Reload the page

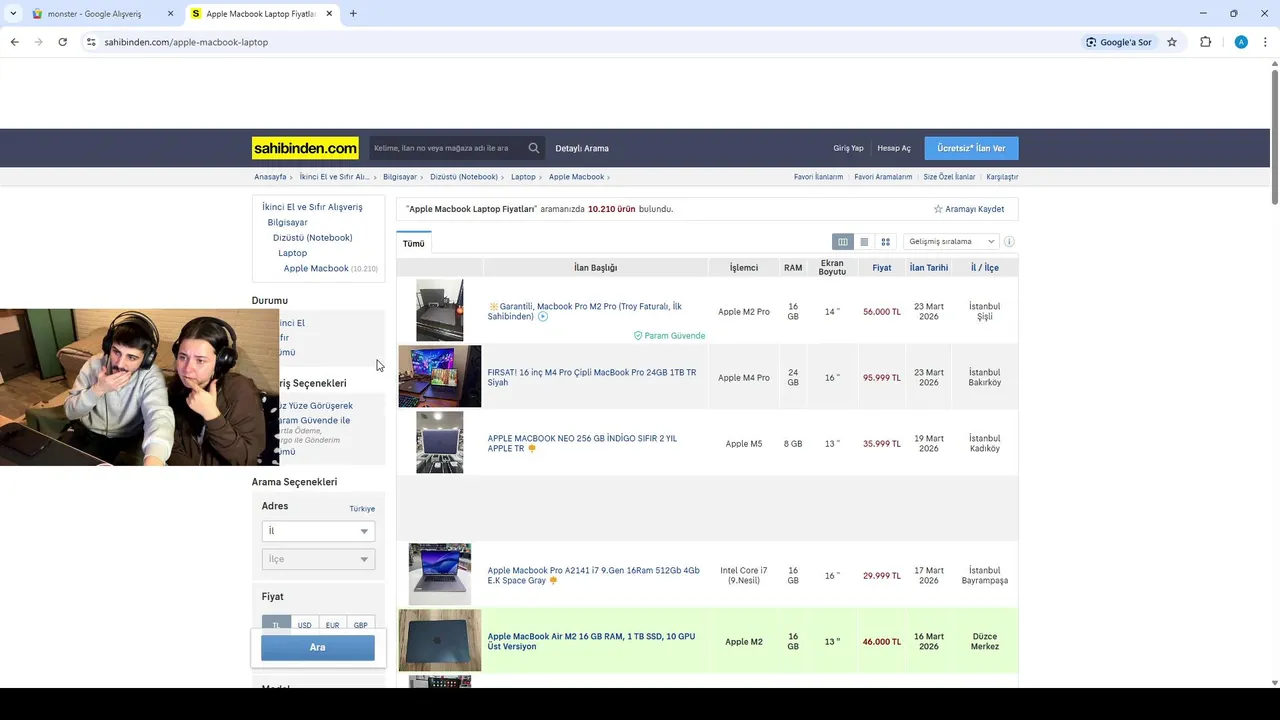click(x=62, y=42)
